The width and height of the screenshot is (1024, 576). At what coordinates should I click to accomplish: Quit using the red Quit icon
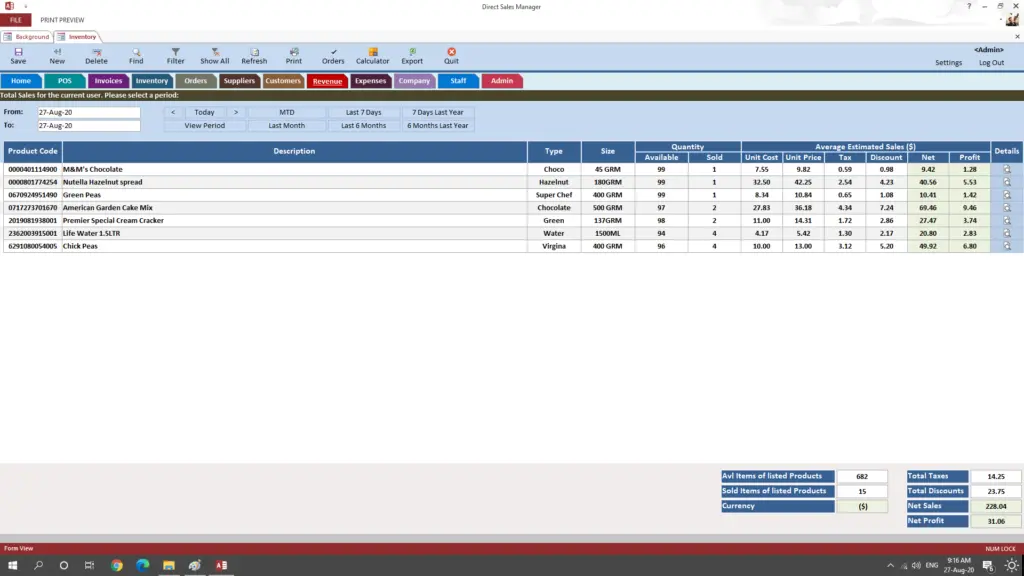click(x=451, y=54)
